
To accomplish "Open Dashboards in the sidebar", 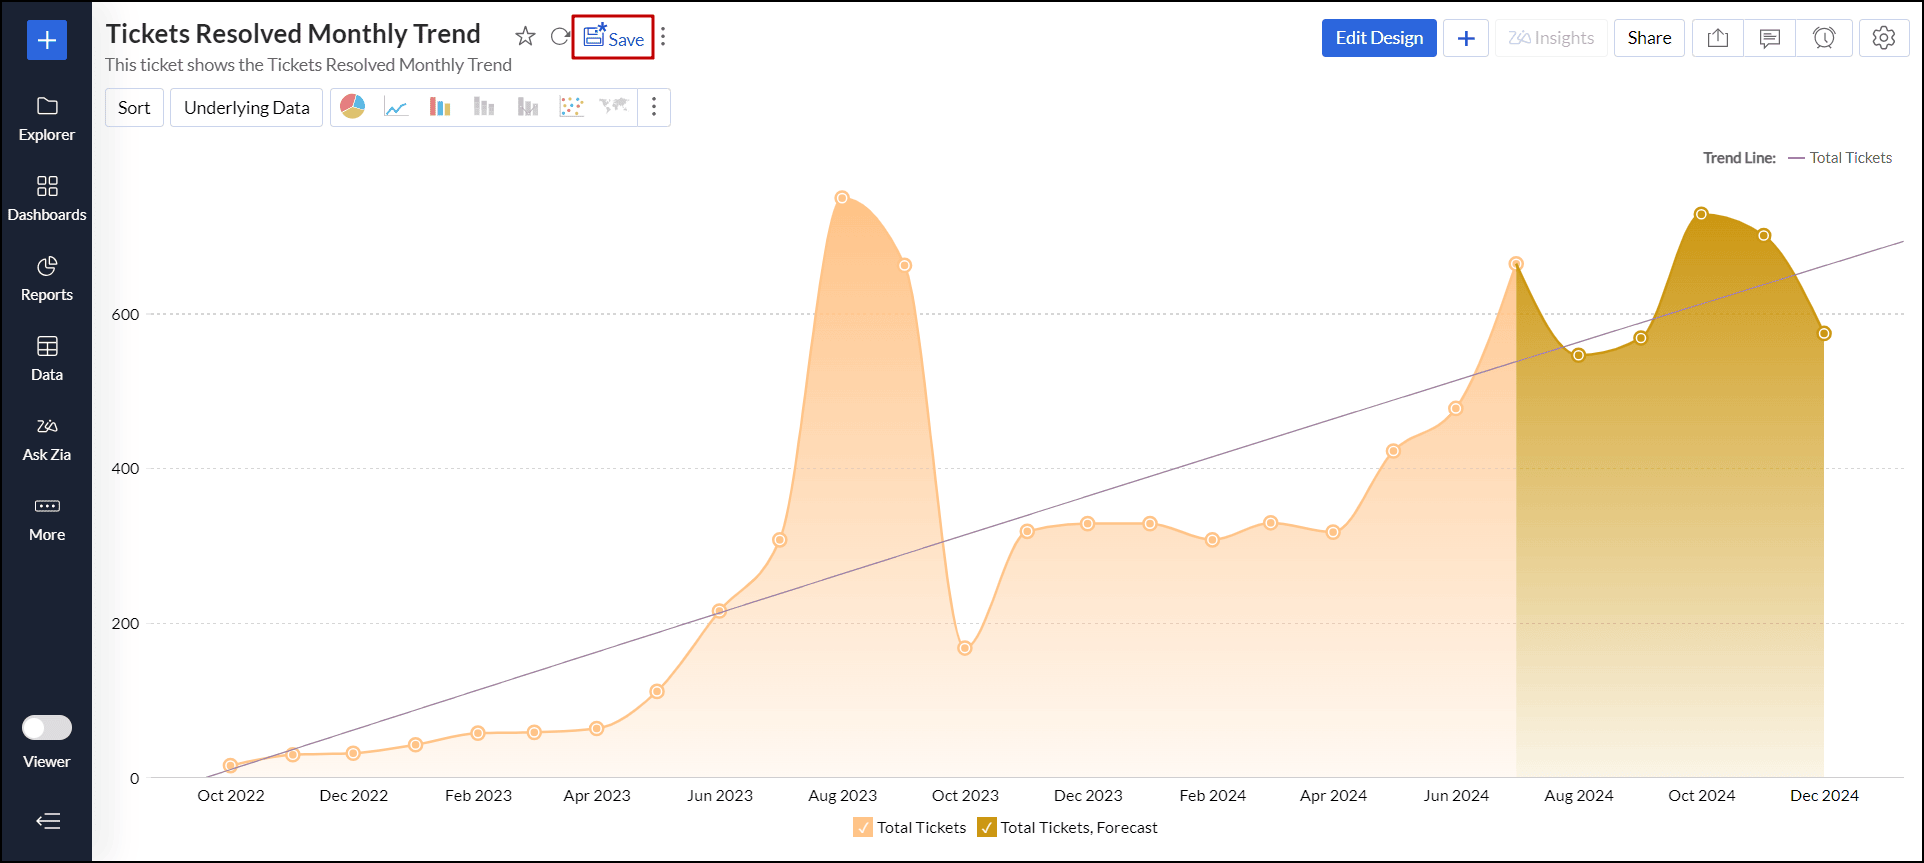I will point(47,198).
